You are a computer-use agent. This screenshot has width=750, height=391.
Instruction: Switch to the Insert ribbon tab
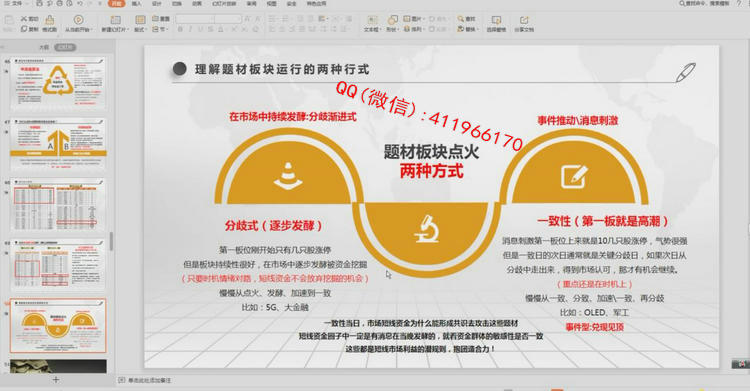tap(137, 3)
